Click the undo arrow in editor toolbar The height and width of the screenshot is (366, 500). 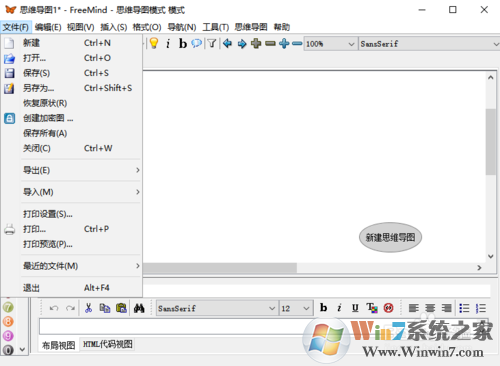coord(54,308)
